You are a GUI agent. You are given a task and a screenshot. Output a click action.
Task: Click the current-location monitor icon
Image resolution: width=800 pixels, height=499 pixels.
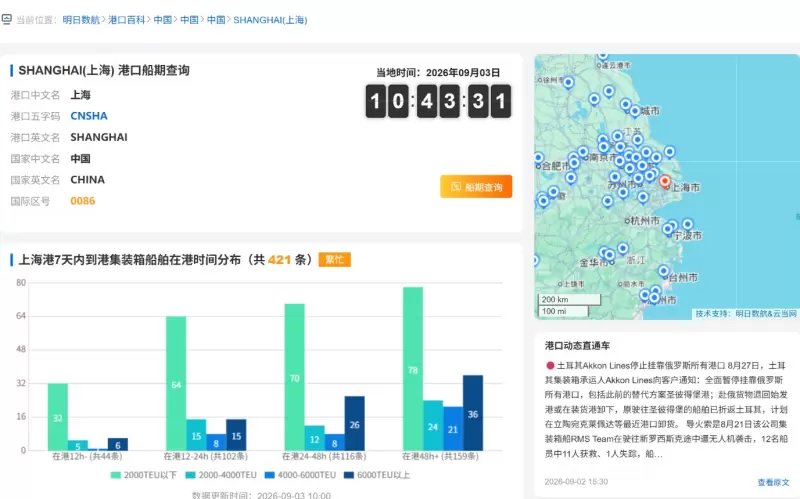click(6, 19)
